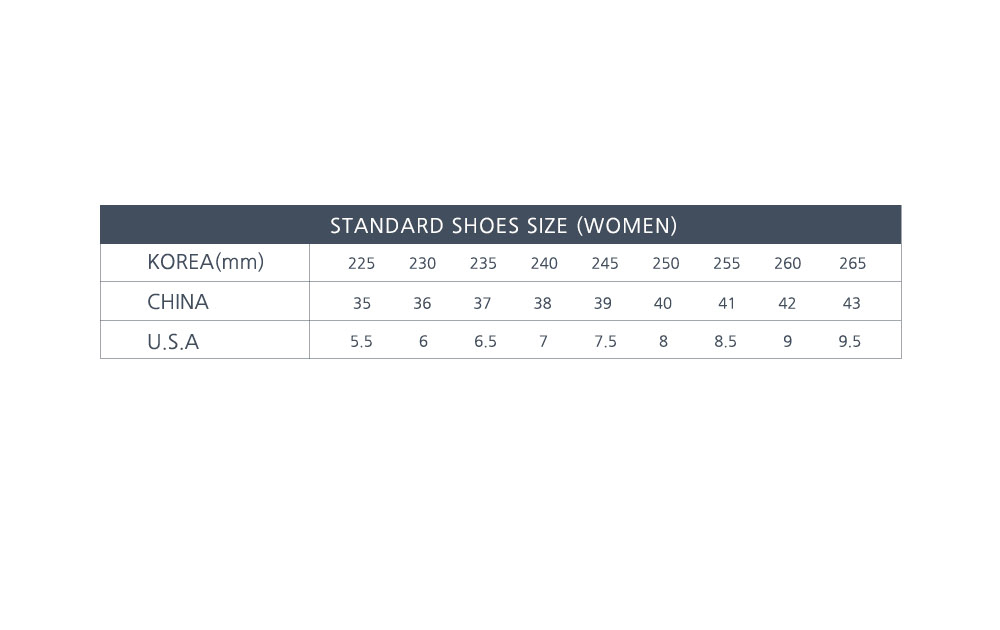This screenshot has height=630, width=1000.
Task: Click U.S.A size 9.5 value
Action: pos(849,342)
